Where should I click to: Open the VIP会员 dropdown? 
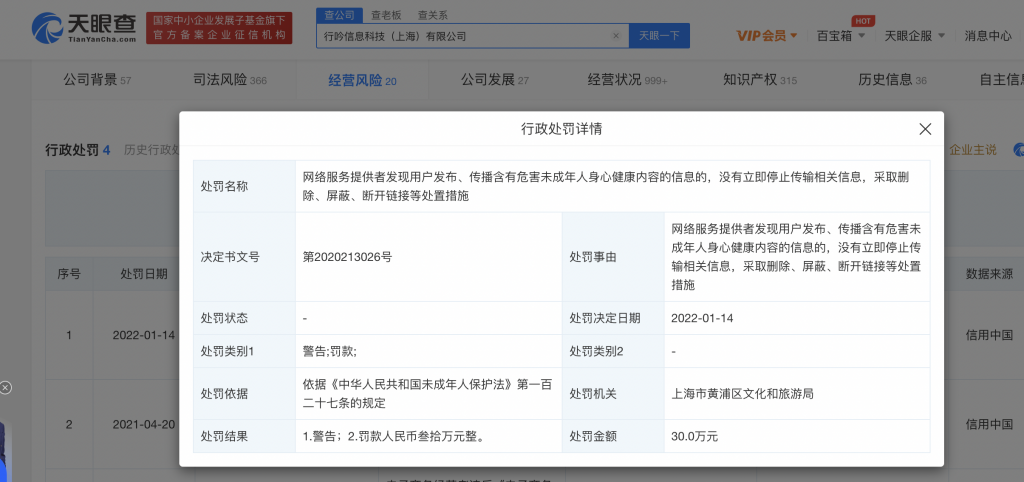767,36
